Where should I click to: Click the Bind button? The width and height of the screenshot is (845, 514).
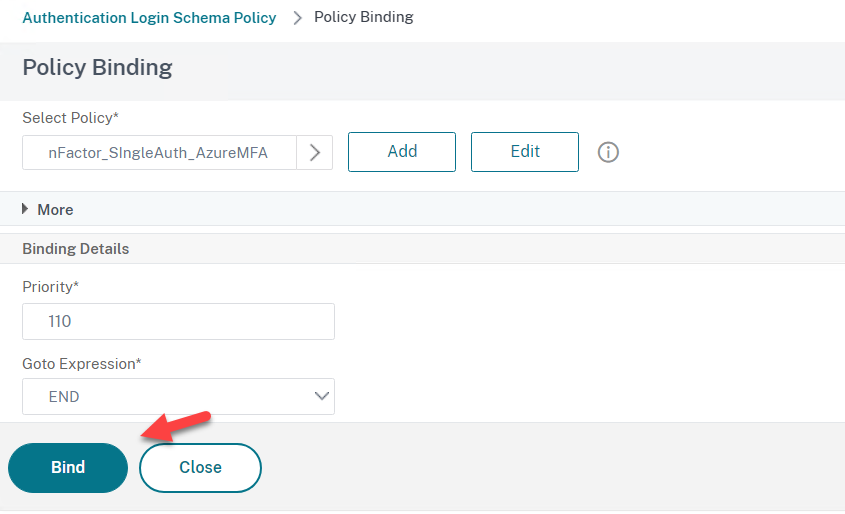click(68, 468)
